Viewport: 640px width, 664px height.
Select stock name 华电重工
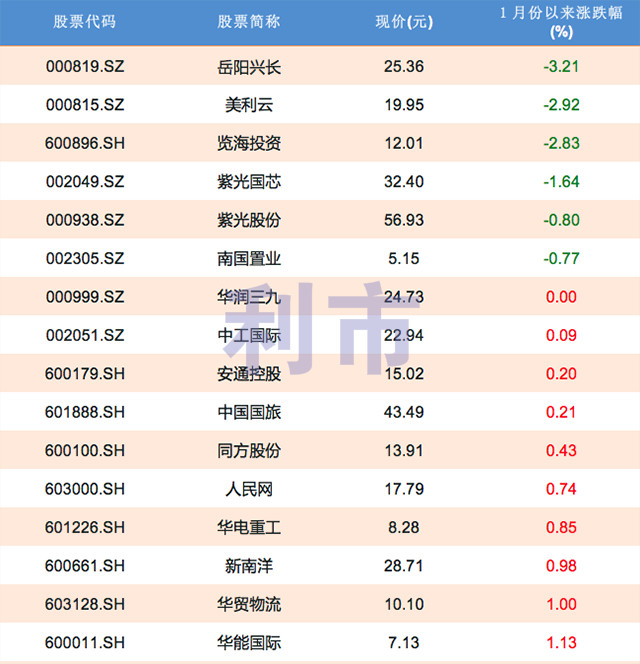249,528
